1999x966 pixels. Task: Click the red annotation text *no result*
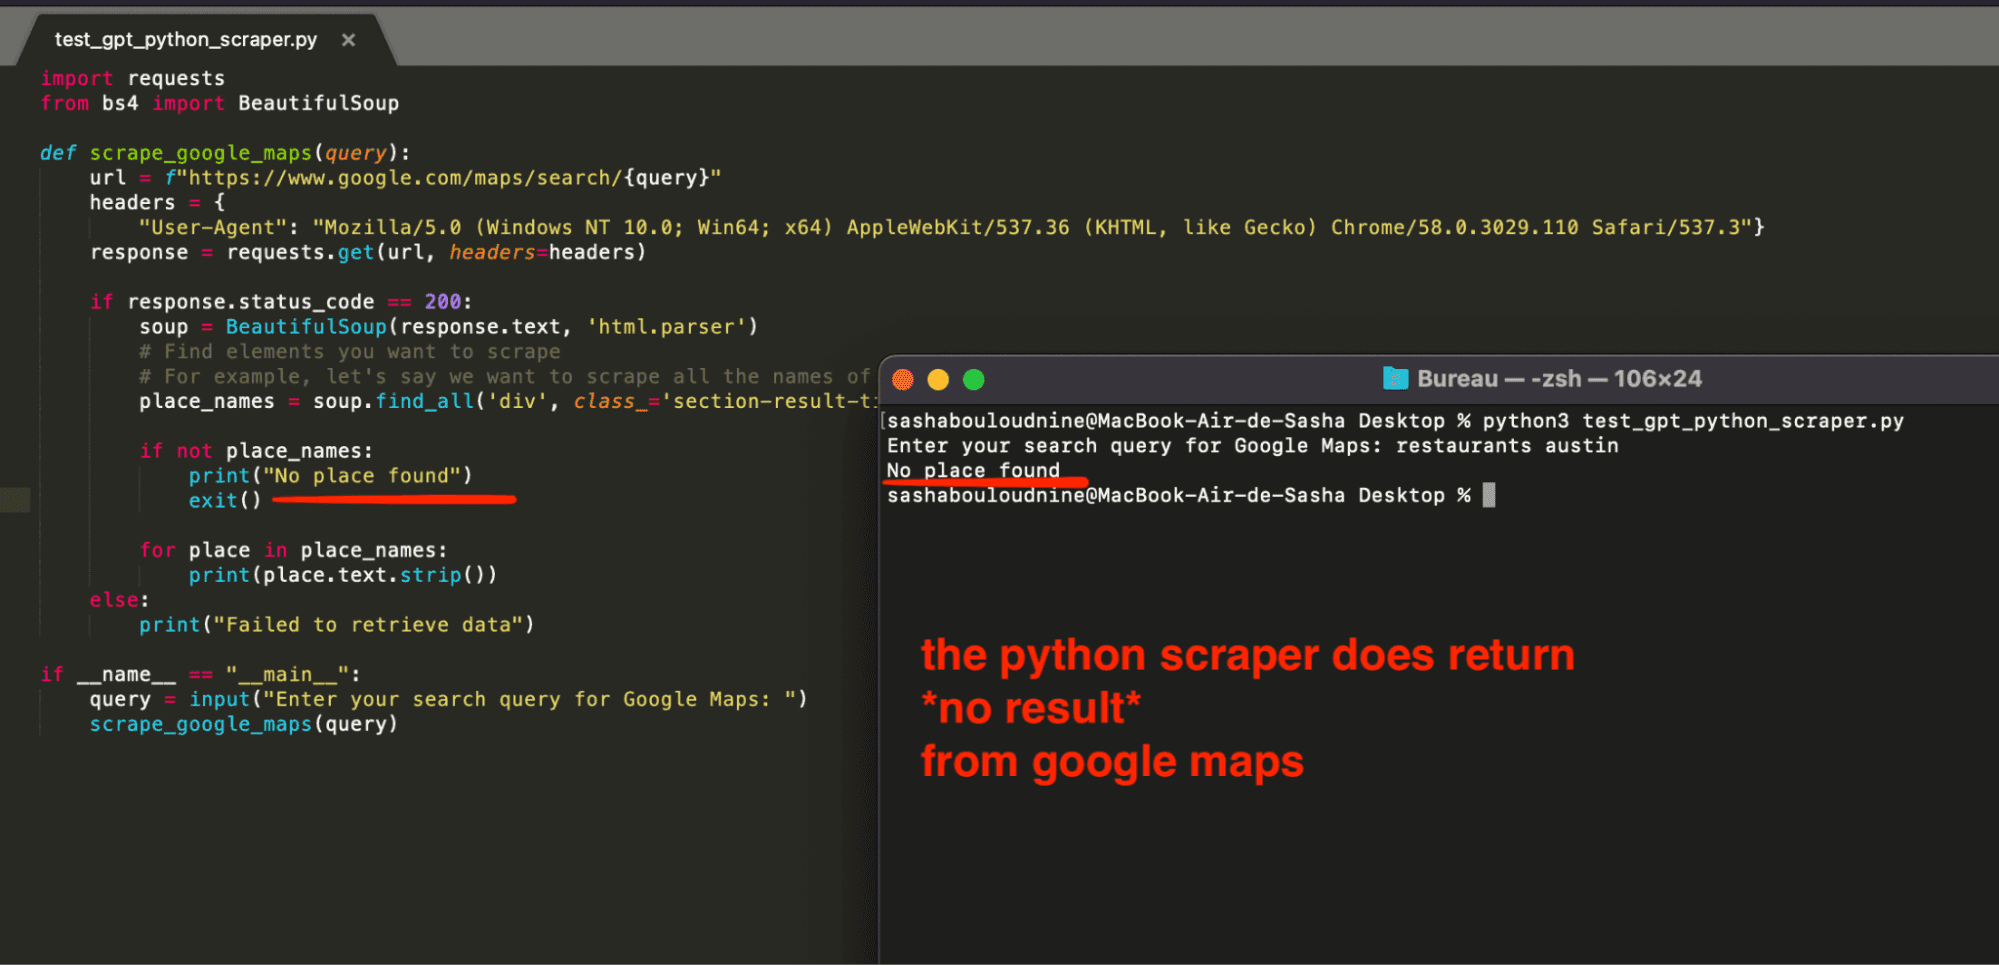pos(1030,708)
